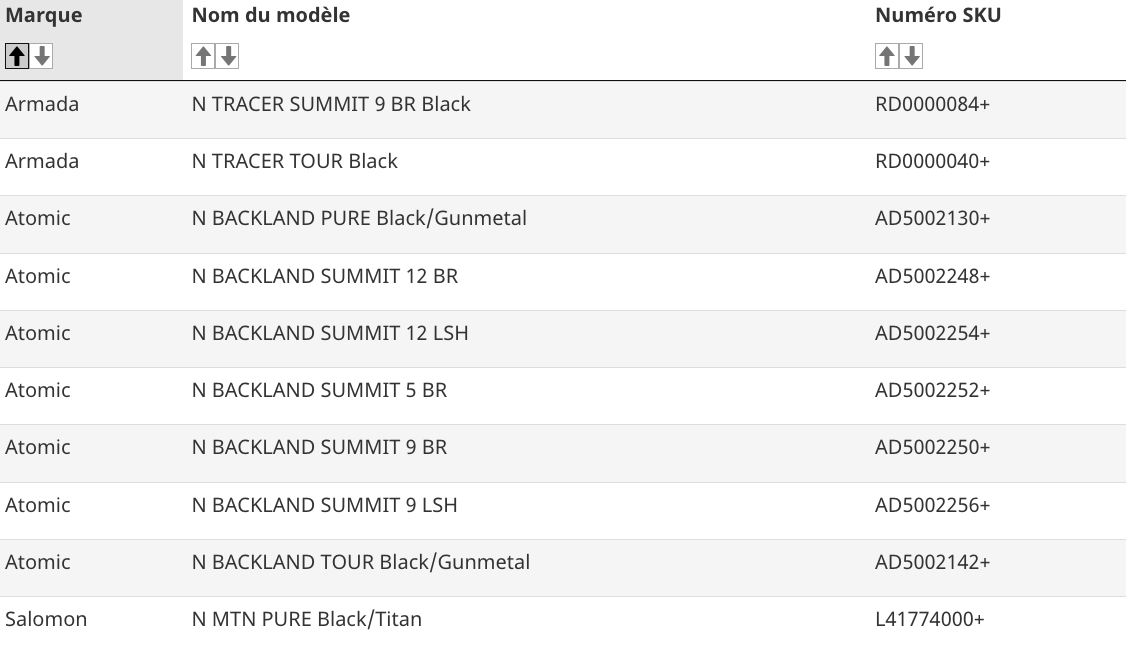1126x648 pixels.
Task: Sort Marque column ascending
Action: [x=17, y=56]
